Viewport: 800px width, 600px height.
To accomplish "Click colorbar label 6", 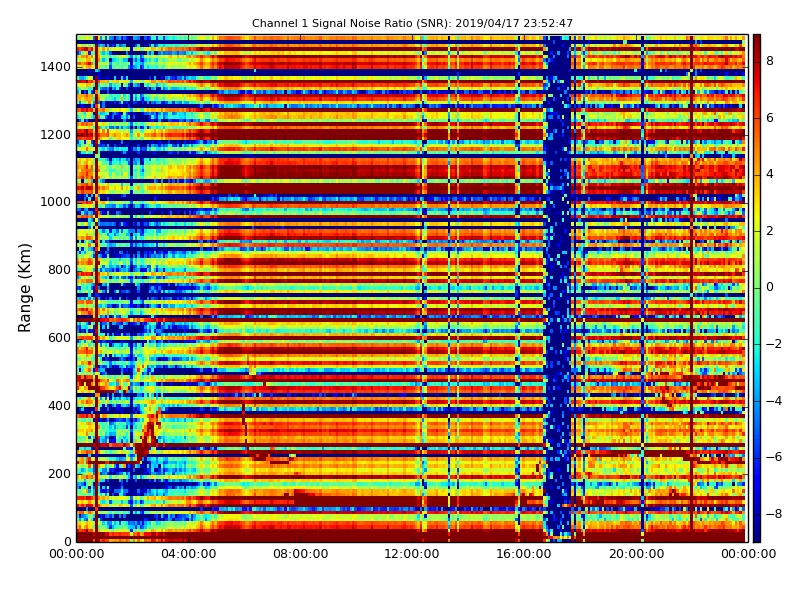I will pyautogui.click(x=770, y=118).
